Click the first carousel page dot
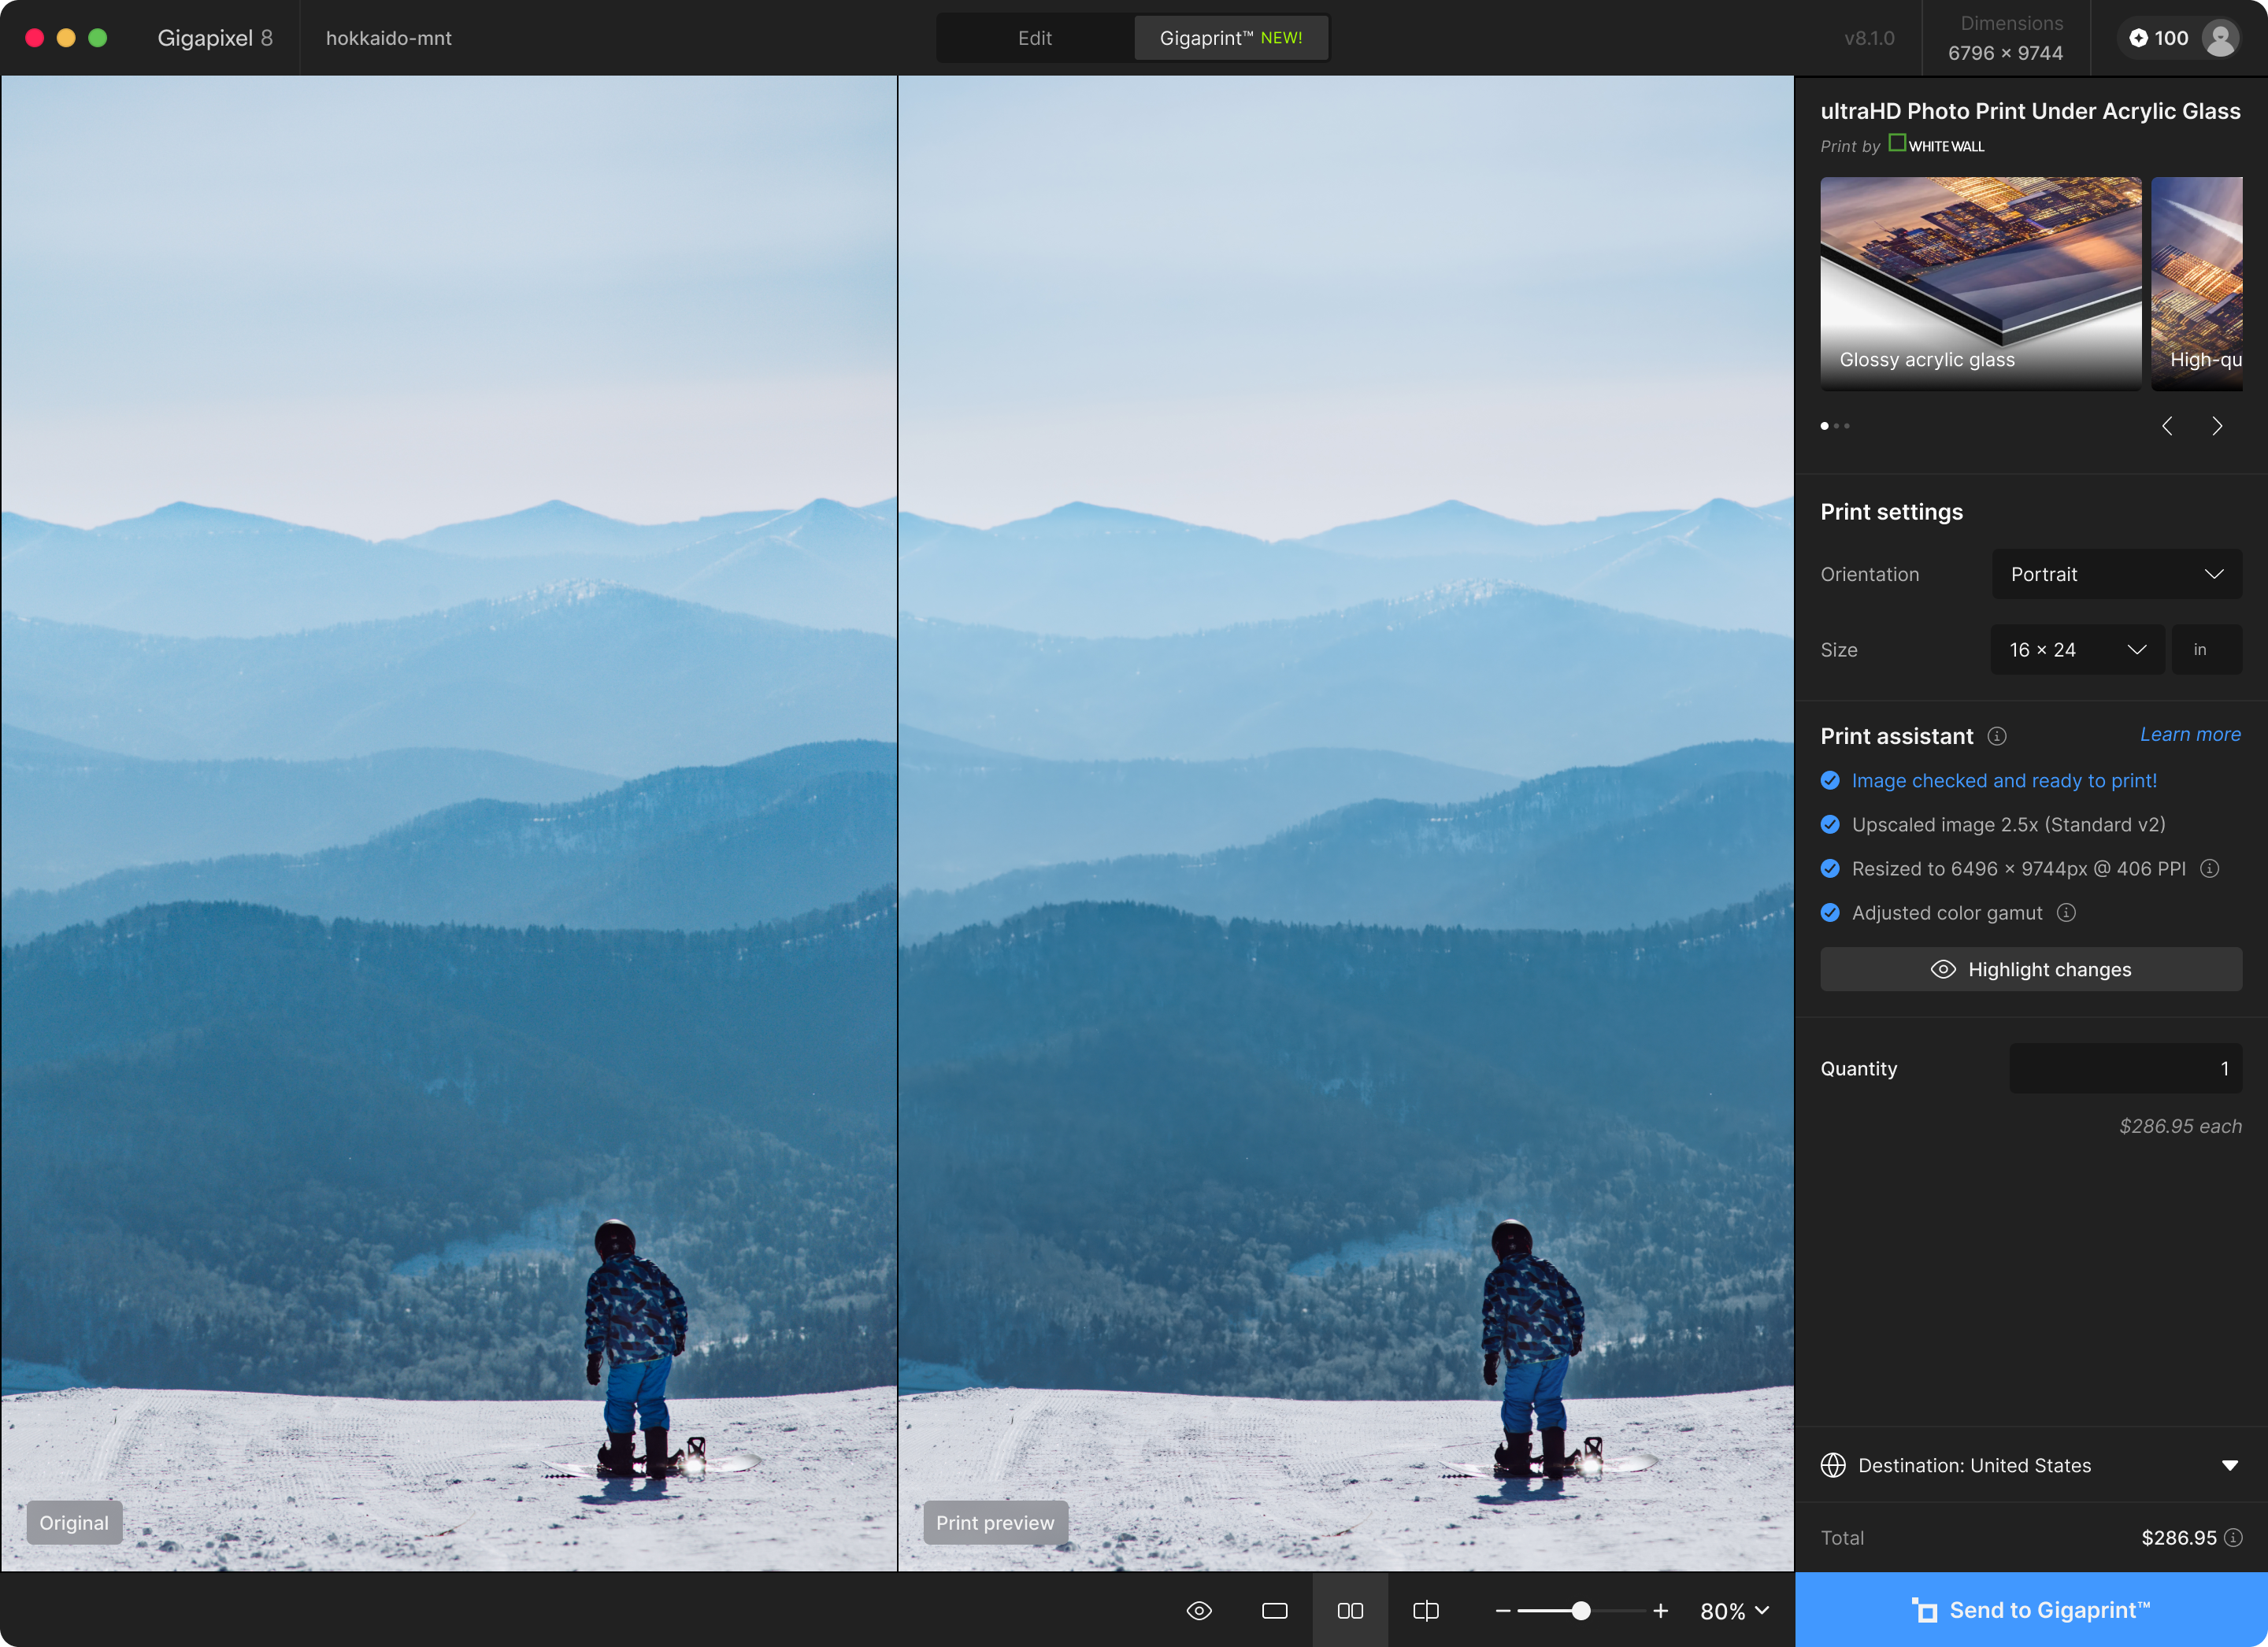2268x1647 pixels. coord(1824,426)
